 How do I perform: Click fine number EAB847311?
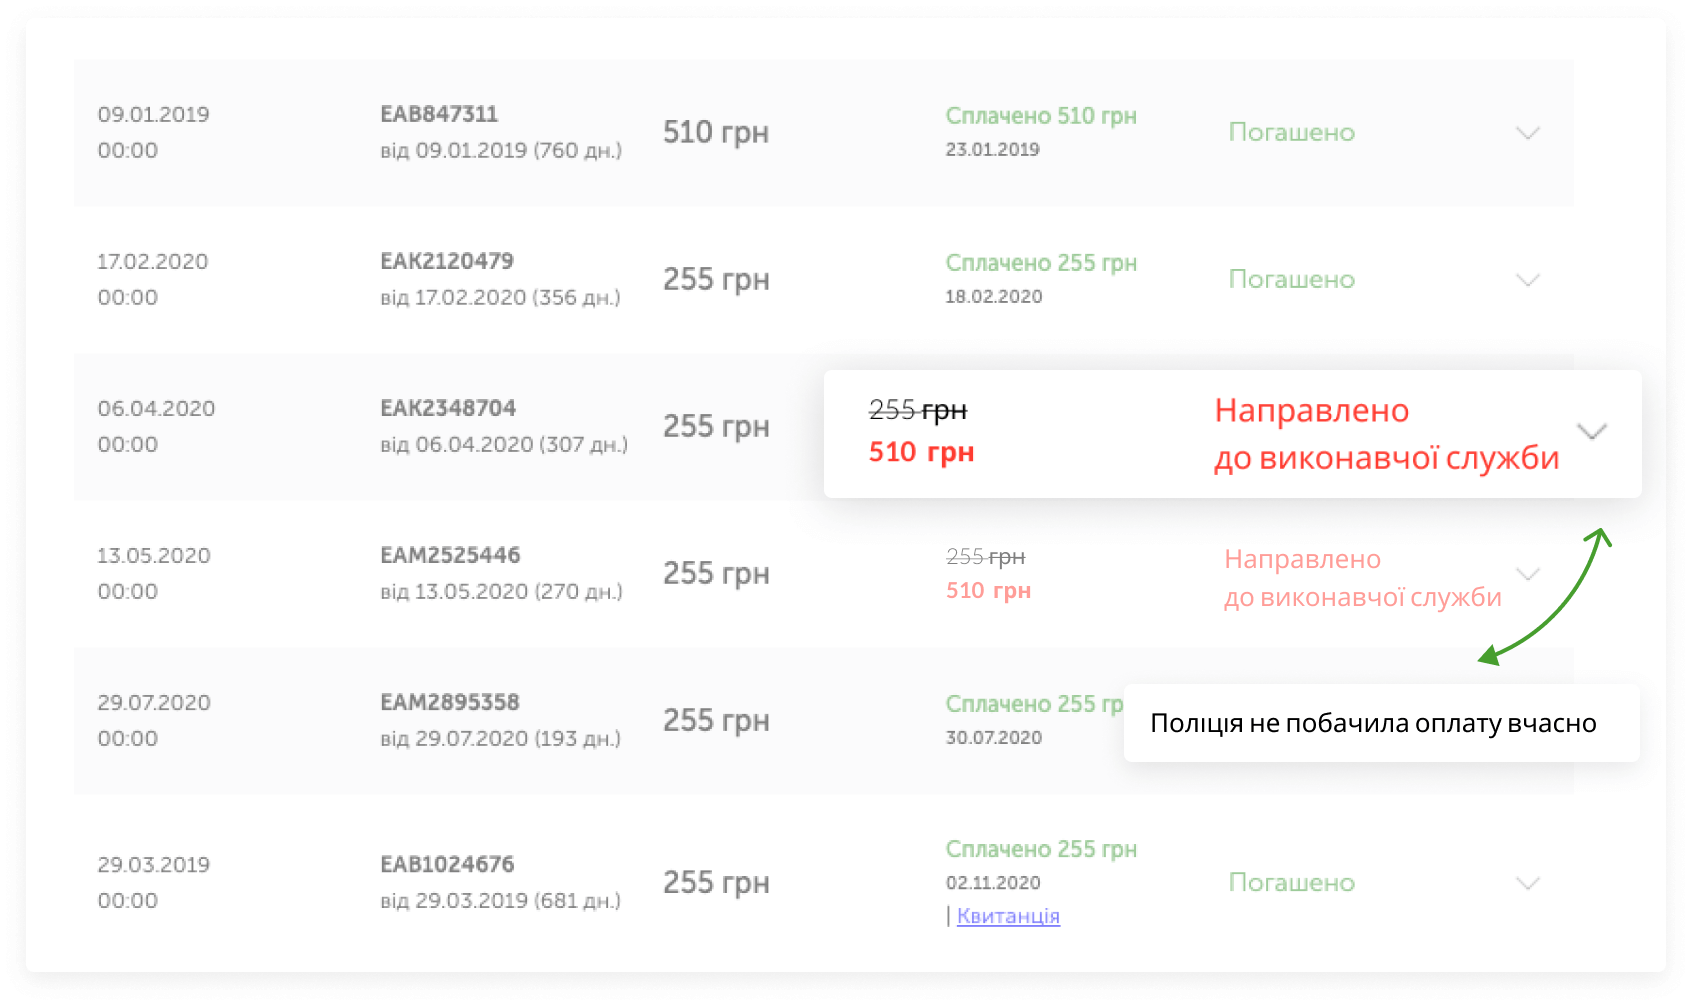[x=439, y=114]
